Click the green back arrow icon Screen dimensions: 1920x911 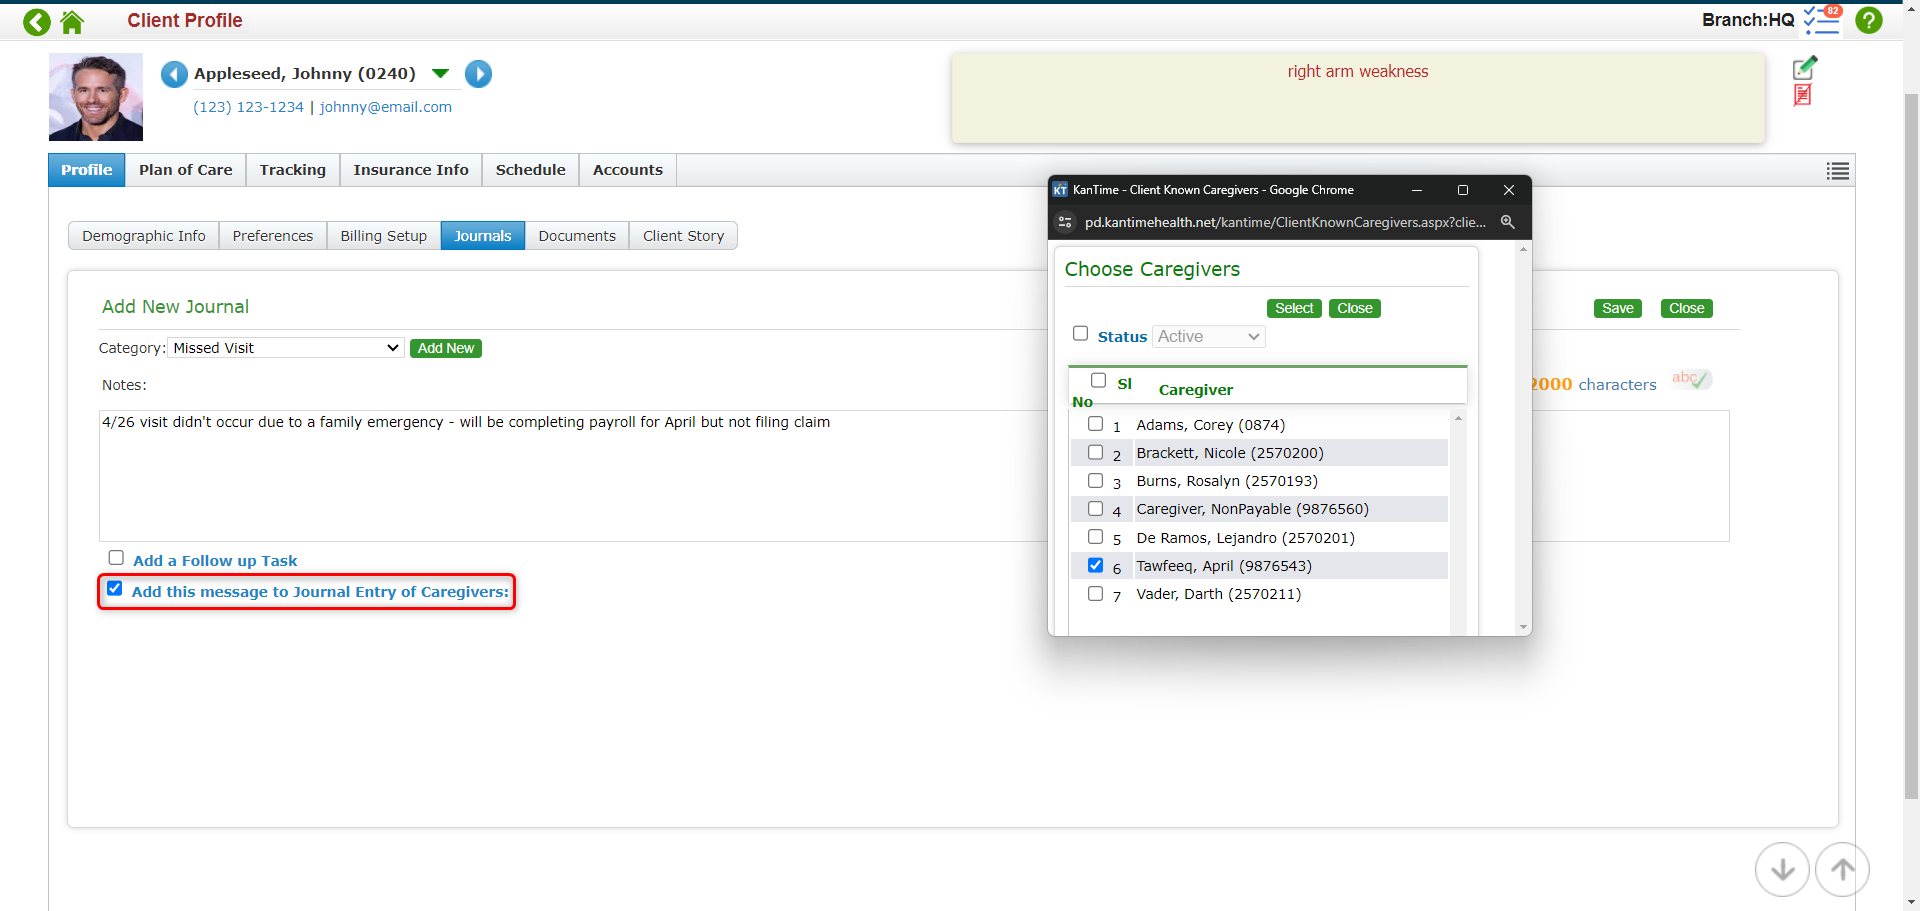point(37,22)
